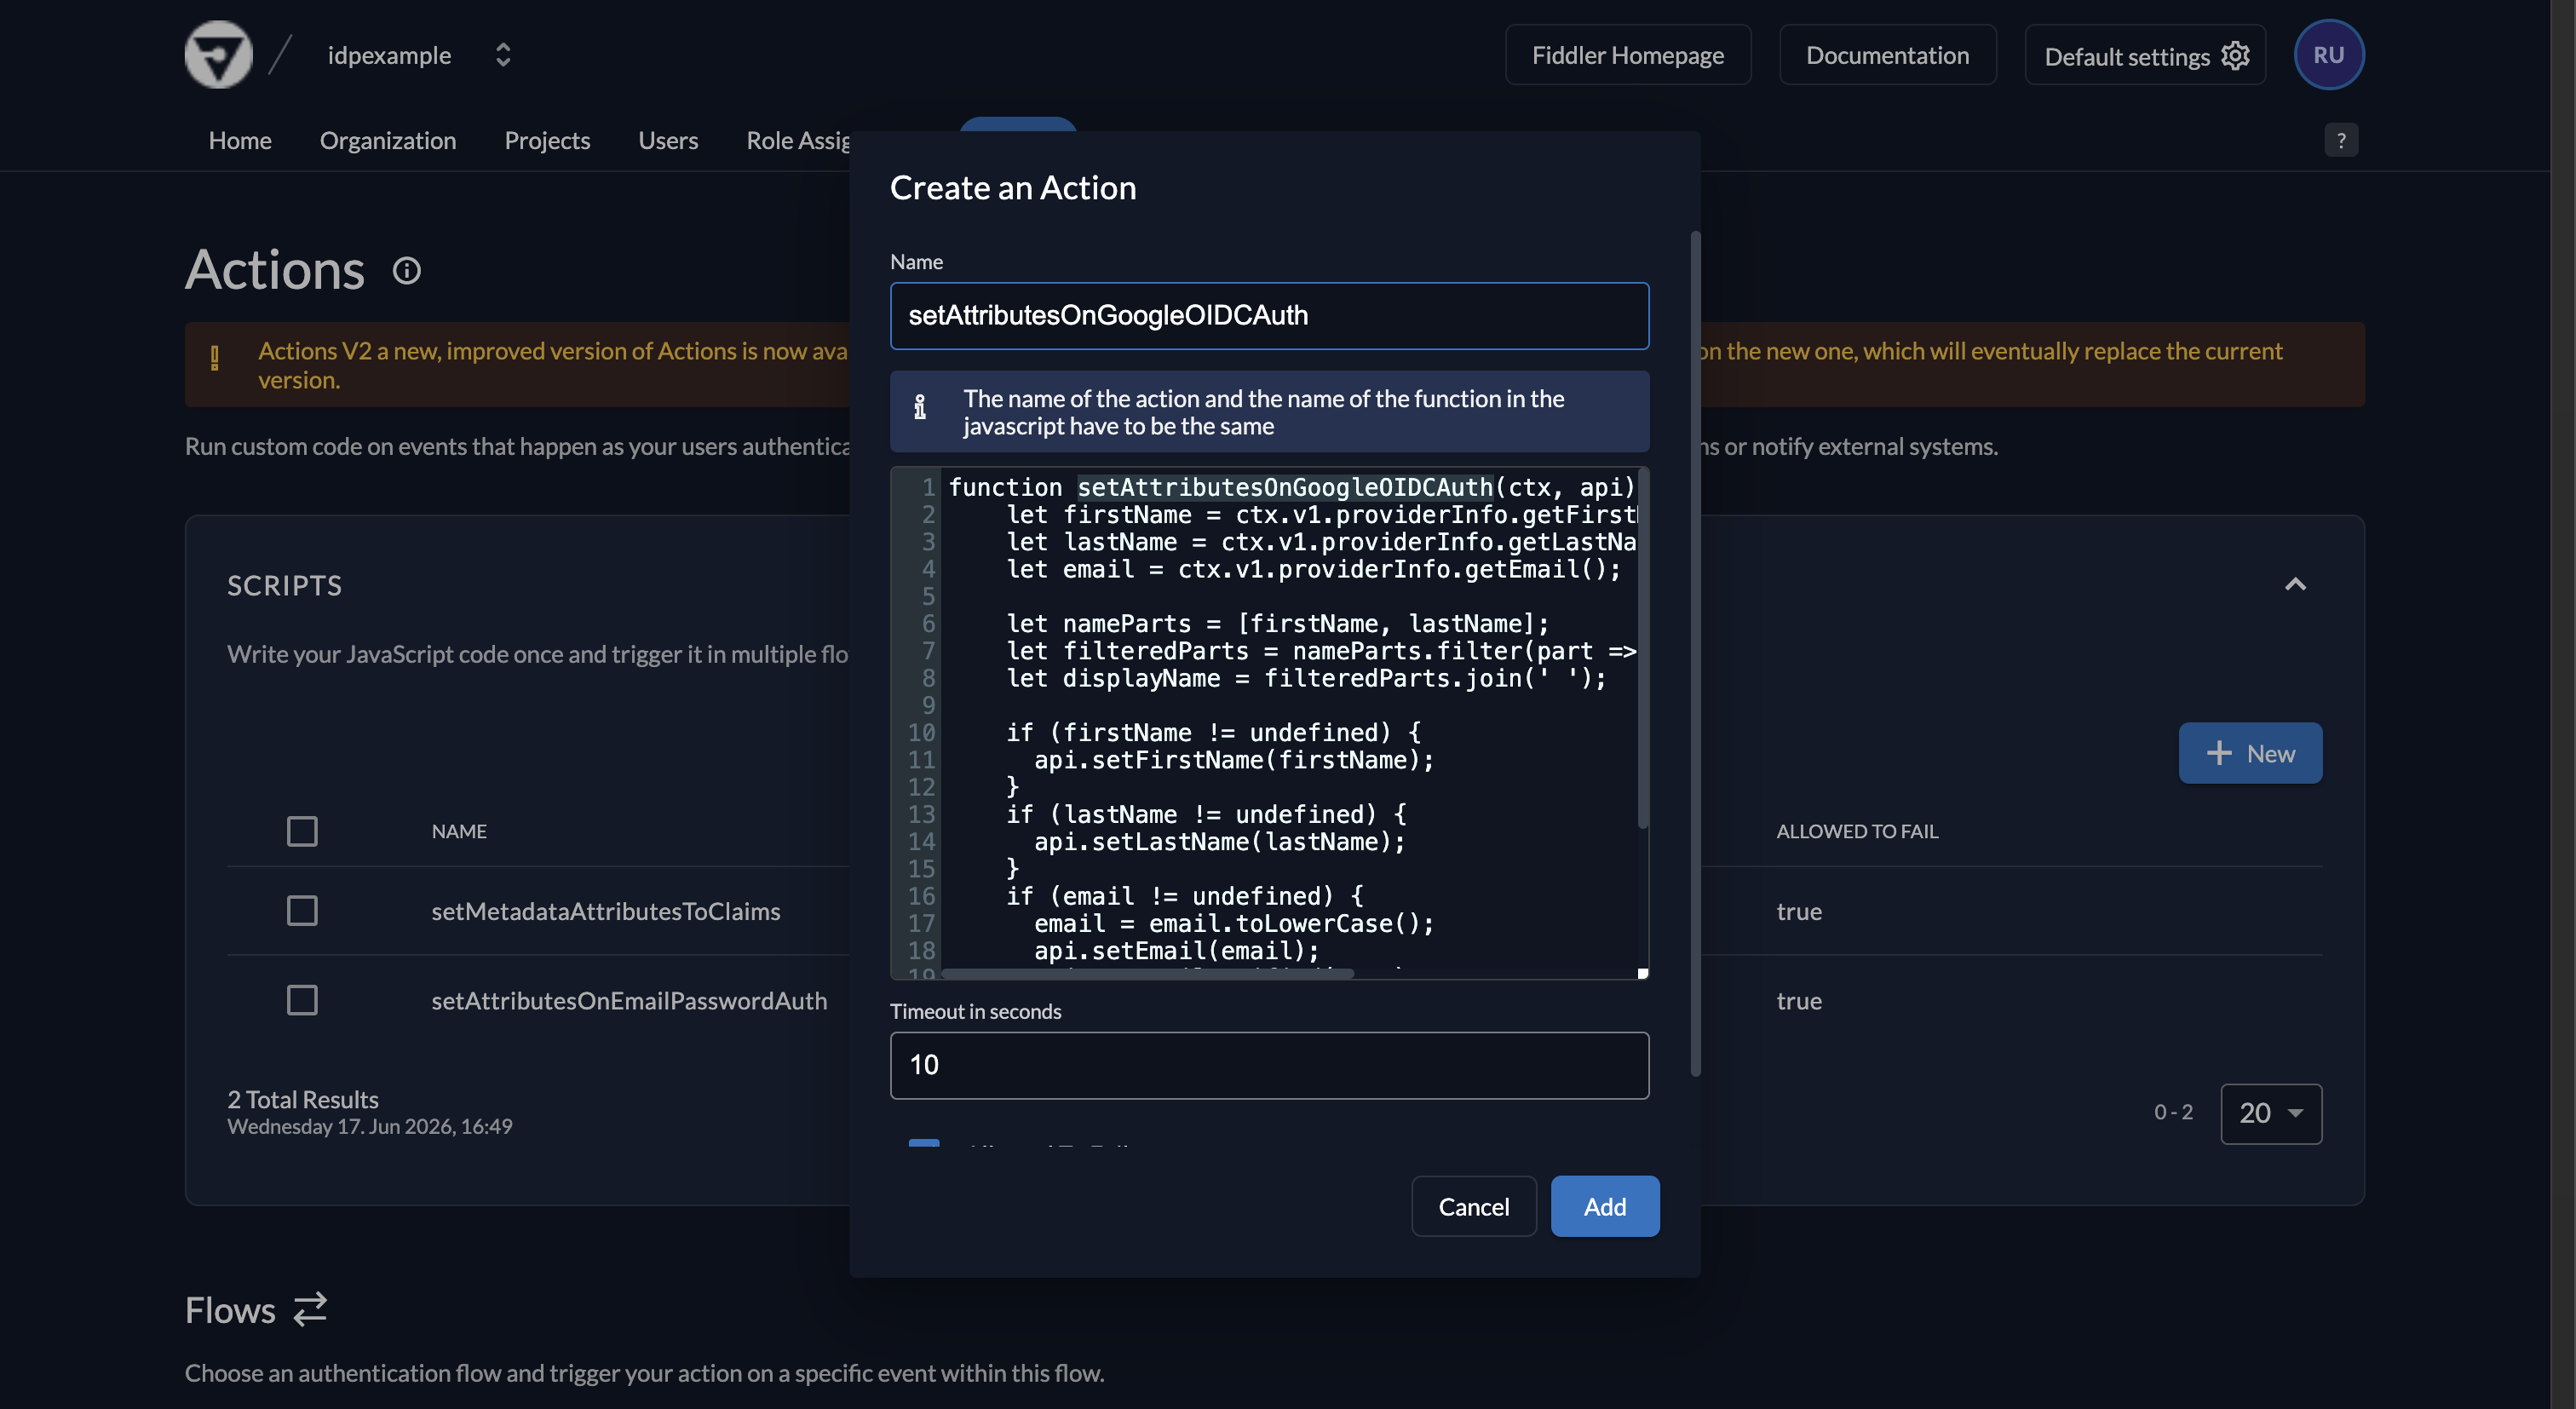Open the Documentation link
The height and width of the screenshot is (1409, 2576).
[x=1887, y=55]
